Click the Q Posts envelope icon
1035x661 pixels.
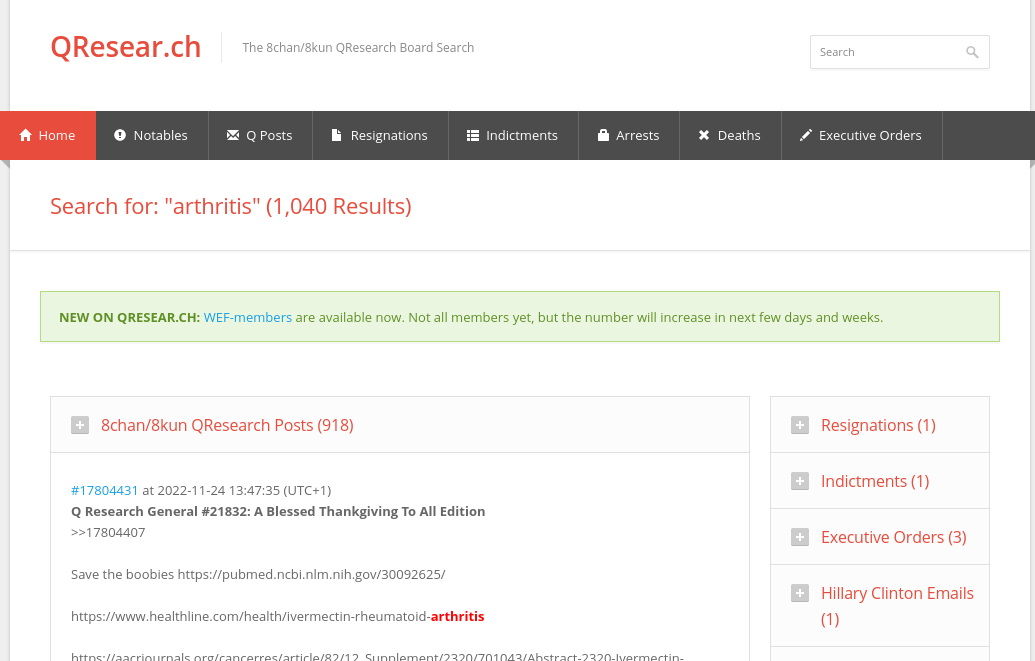point(232,135)
